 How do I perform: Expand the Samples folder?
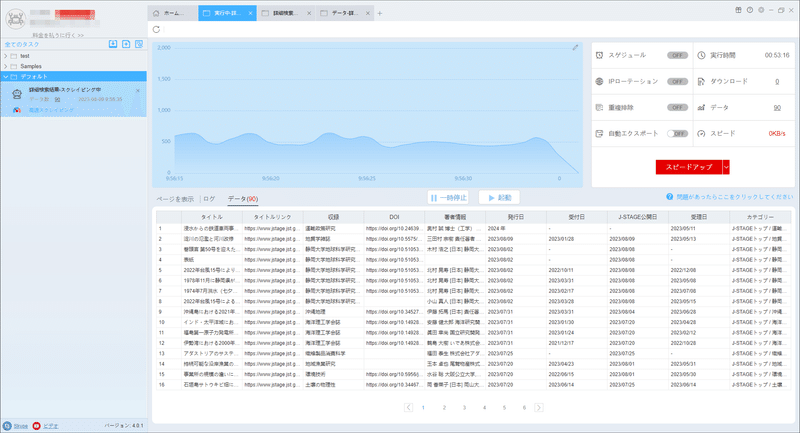click(6, 66)
